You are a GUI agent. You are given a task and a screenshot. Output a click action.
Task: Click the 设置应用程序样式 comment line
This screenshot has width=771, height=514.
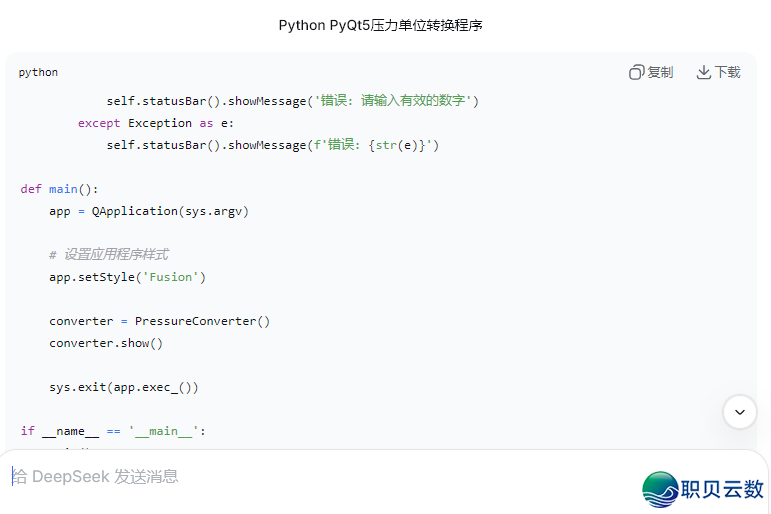coord(108,255)
